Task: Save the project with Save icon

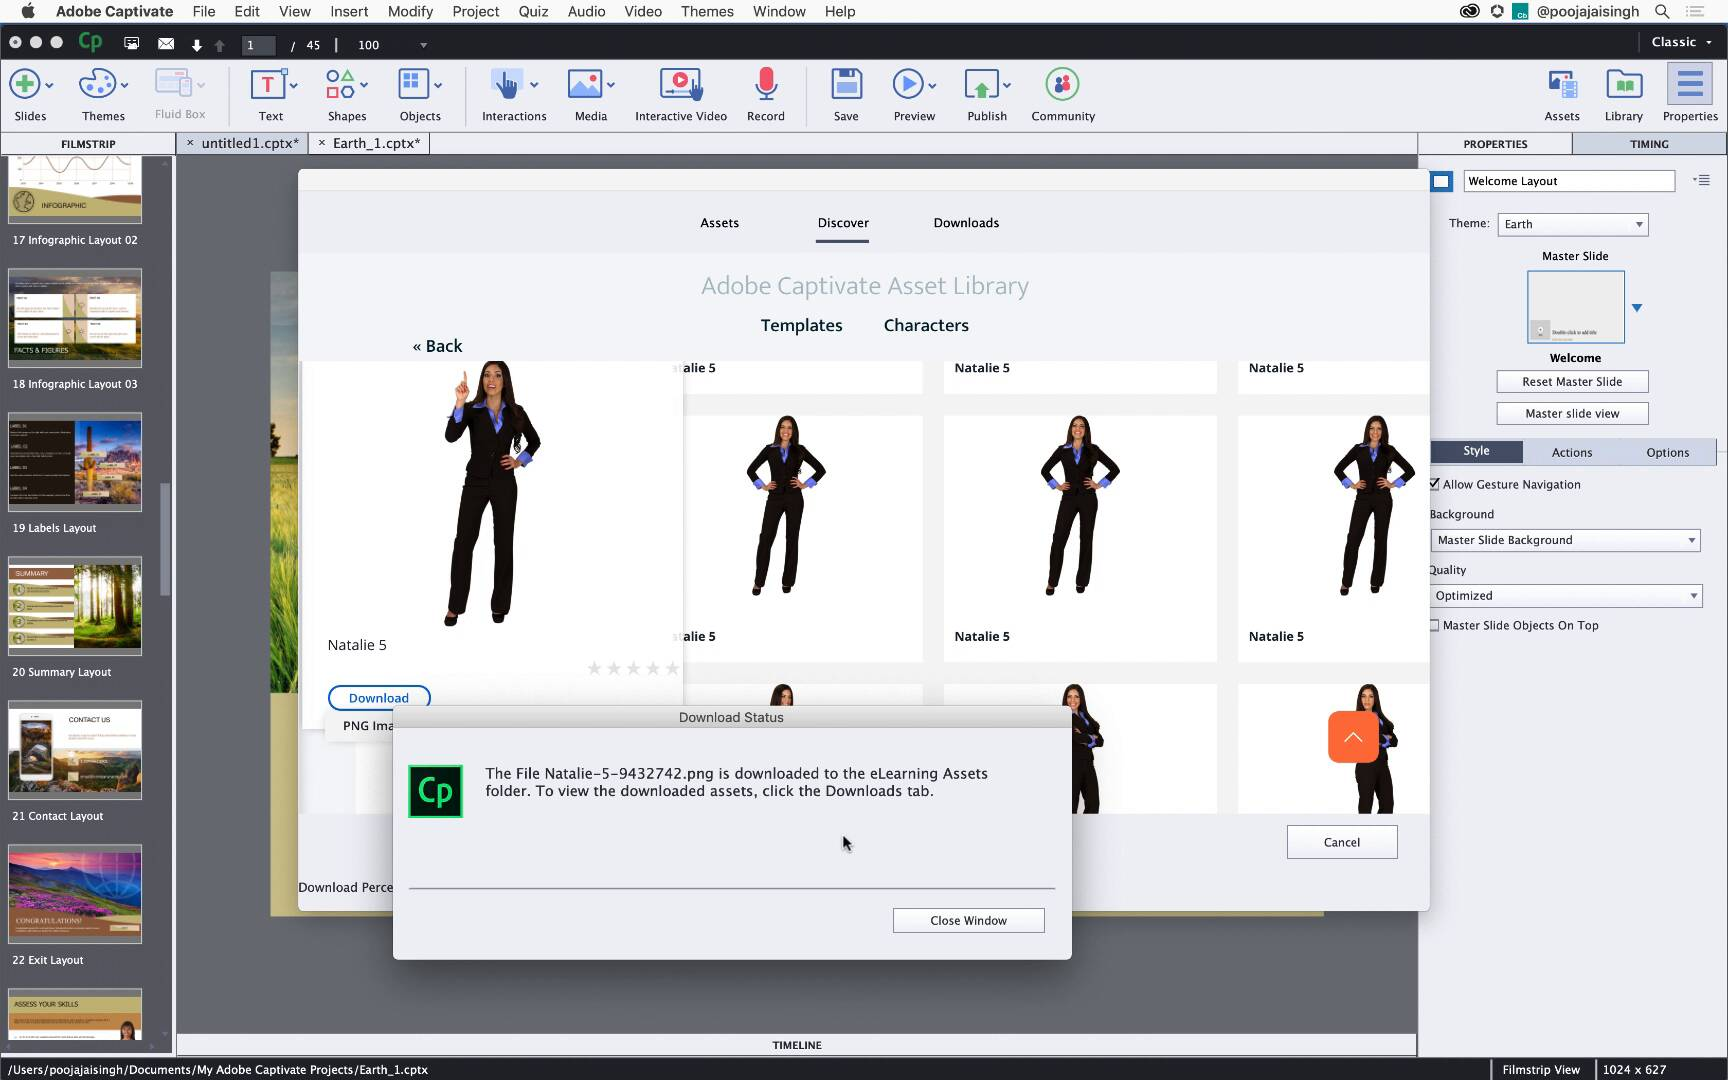Action: [846, 85]
